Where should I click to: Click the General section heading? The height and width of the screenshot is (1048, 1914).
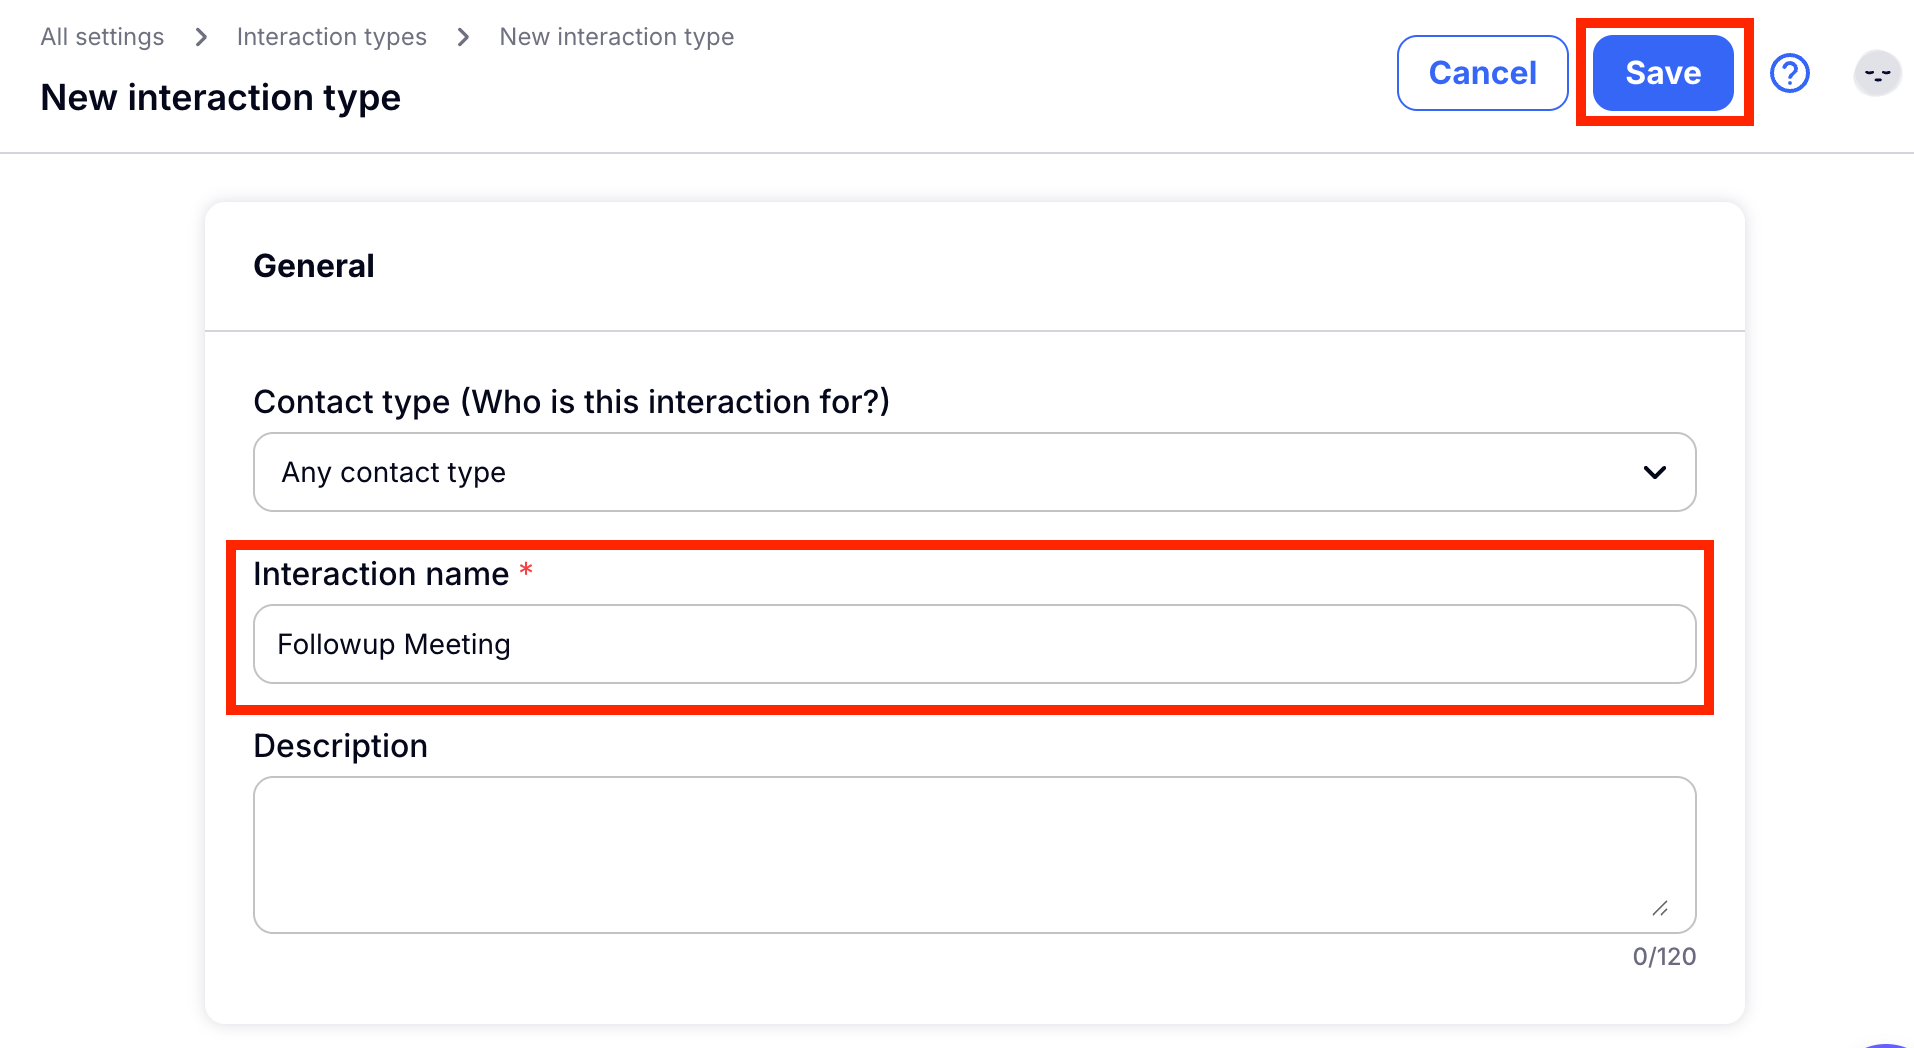[314, 266]
